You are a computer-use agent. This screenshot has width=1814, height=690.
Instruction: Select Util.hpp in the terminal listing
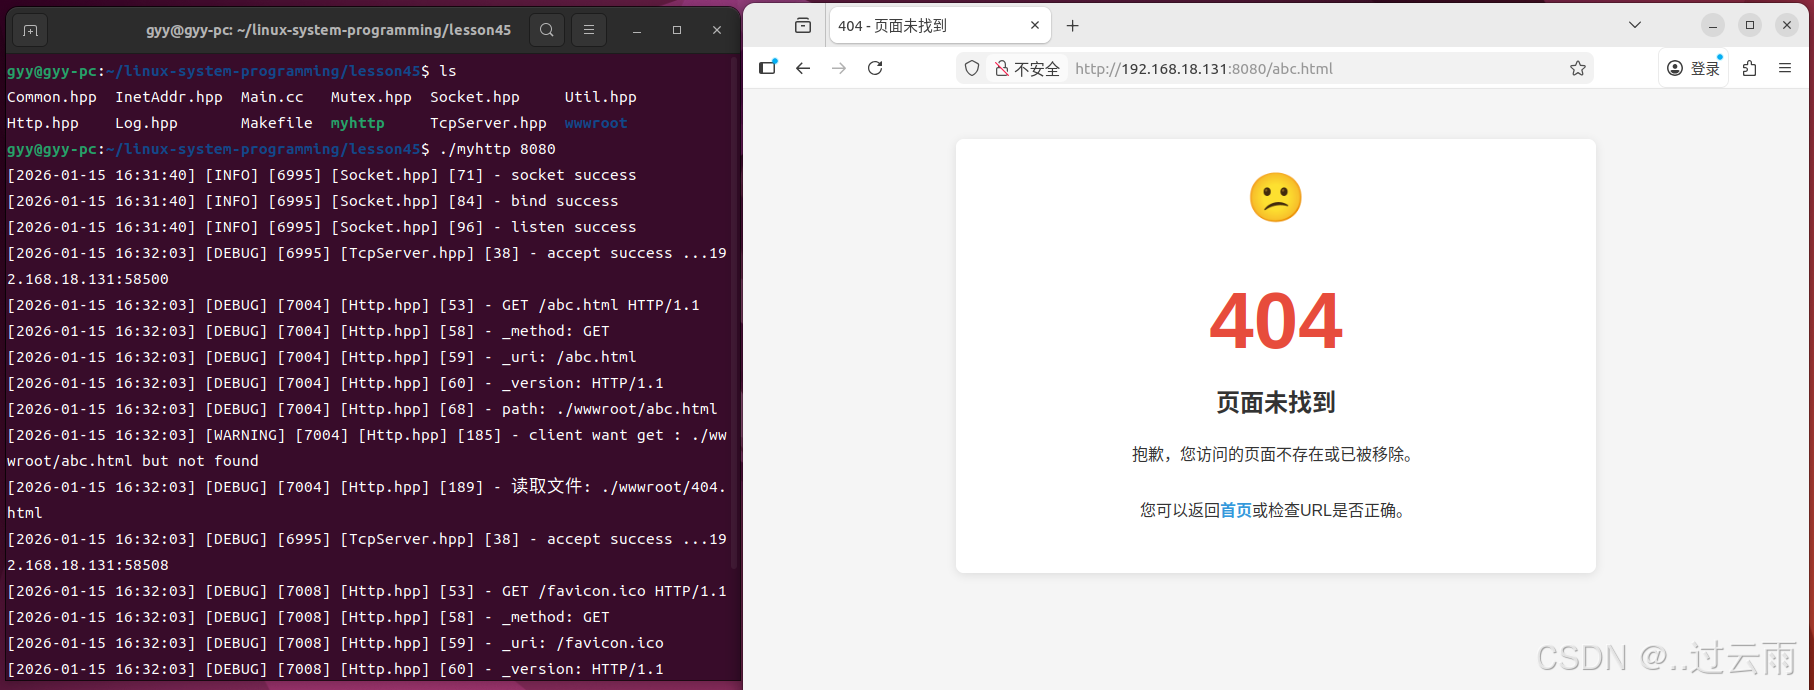pyautogui.click(x=600, y=97)
